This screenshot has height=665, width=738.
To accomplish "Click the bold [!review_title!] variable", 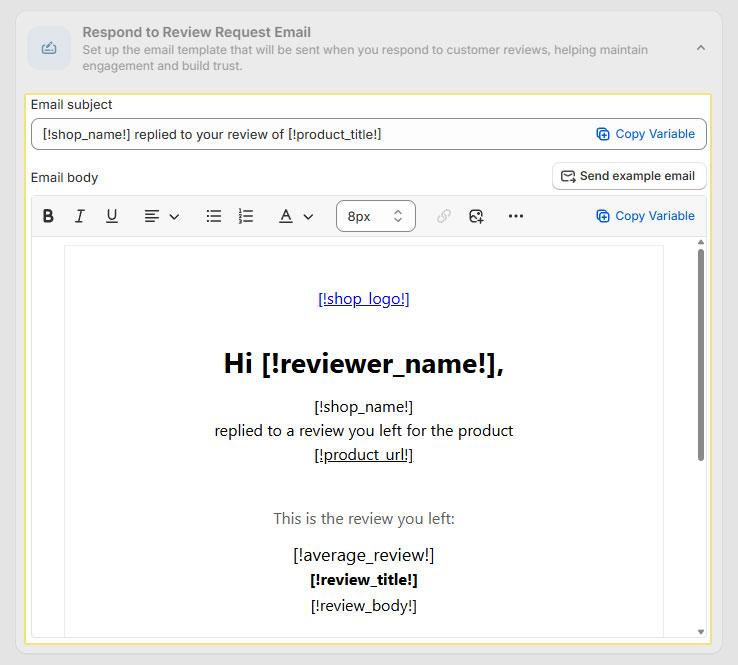I will click(364, 580).
